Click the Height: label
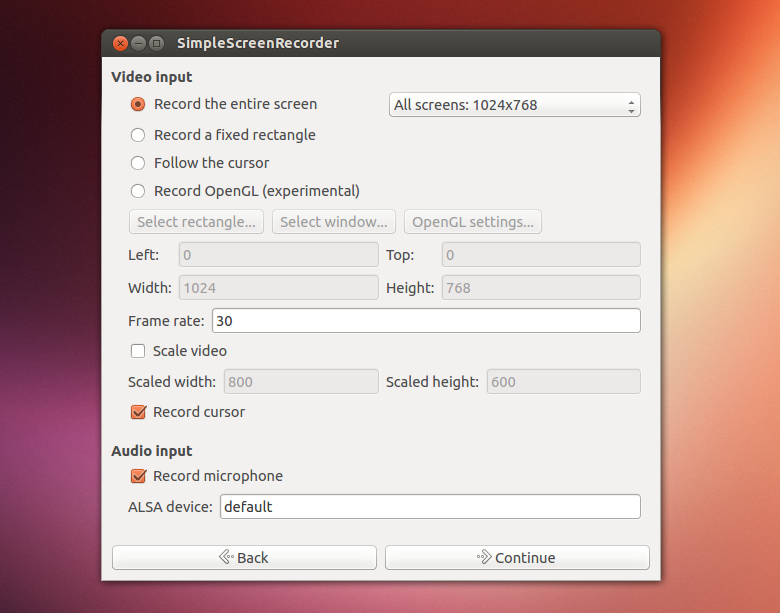This screenshot has height=613, width=780. [410, 288]
